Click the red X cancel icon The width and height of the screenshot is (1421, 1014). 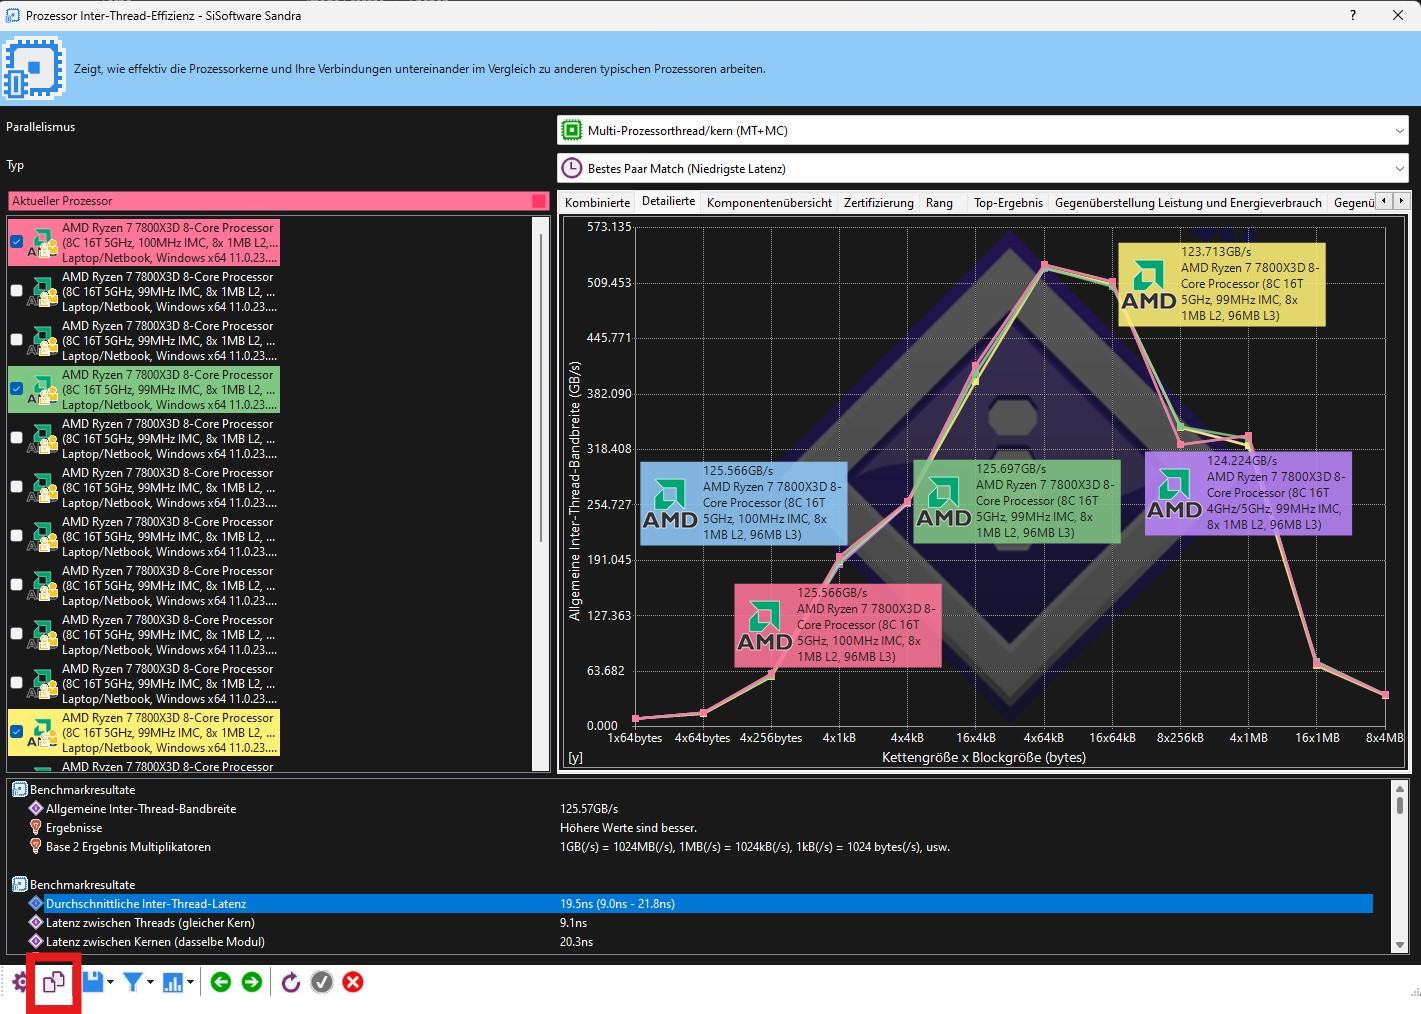click(353, 982)
